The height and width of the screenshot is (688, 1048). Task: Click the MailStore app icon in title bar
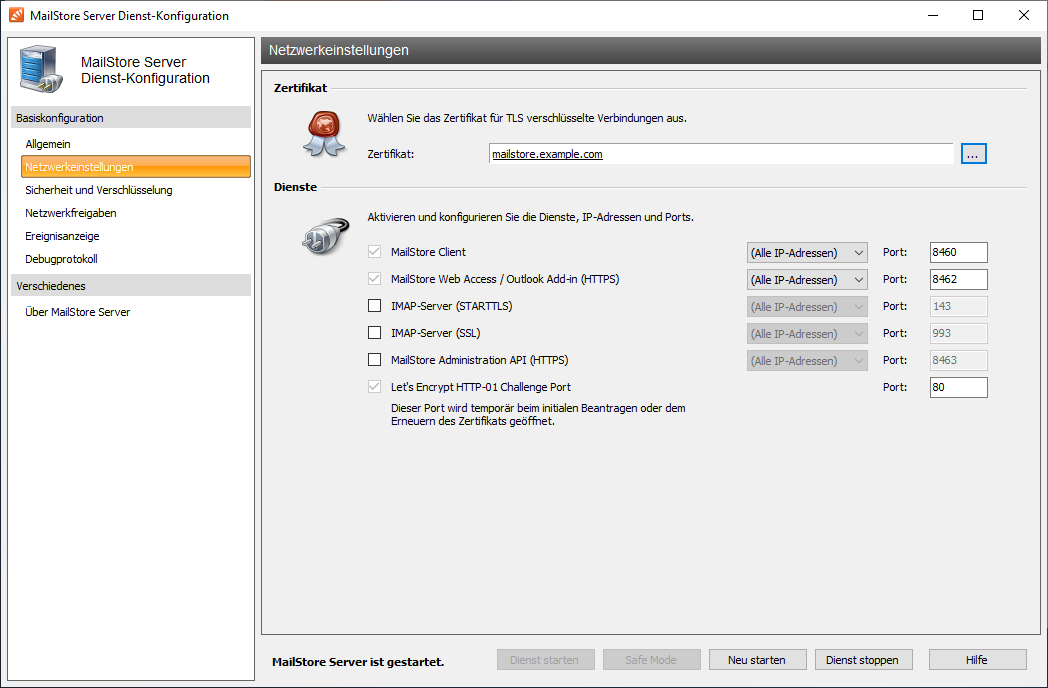(16, 15)
